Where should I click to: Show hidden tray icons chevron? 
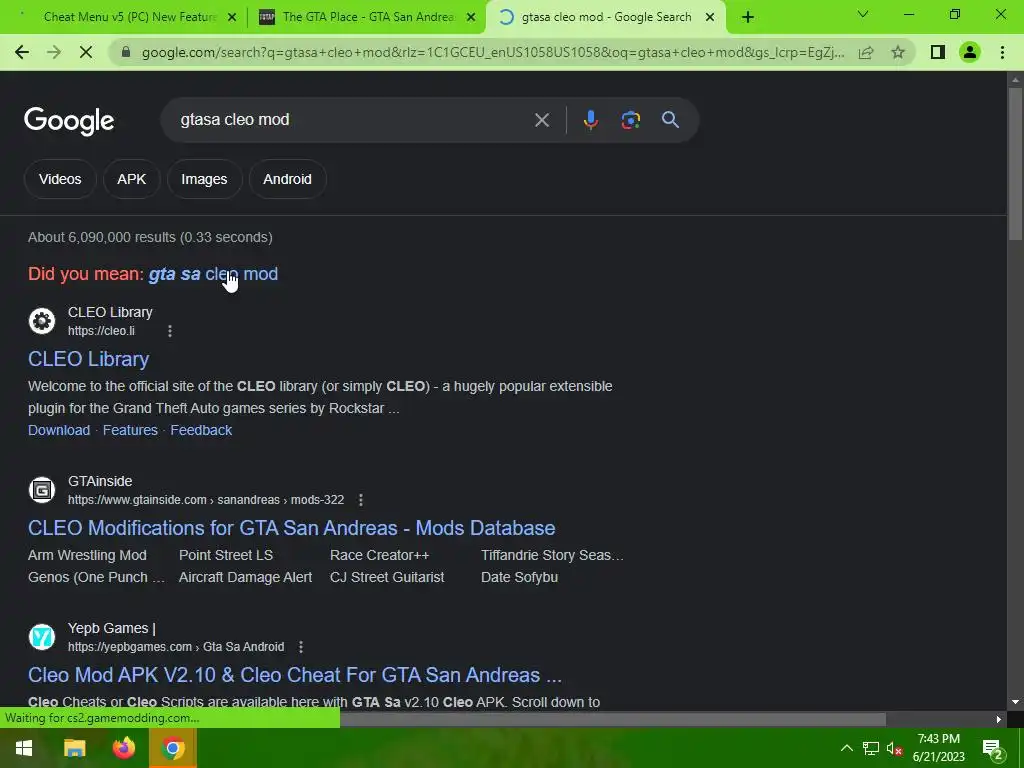846,748
